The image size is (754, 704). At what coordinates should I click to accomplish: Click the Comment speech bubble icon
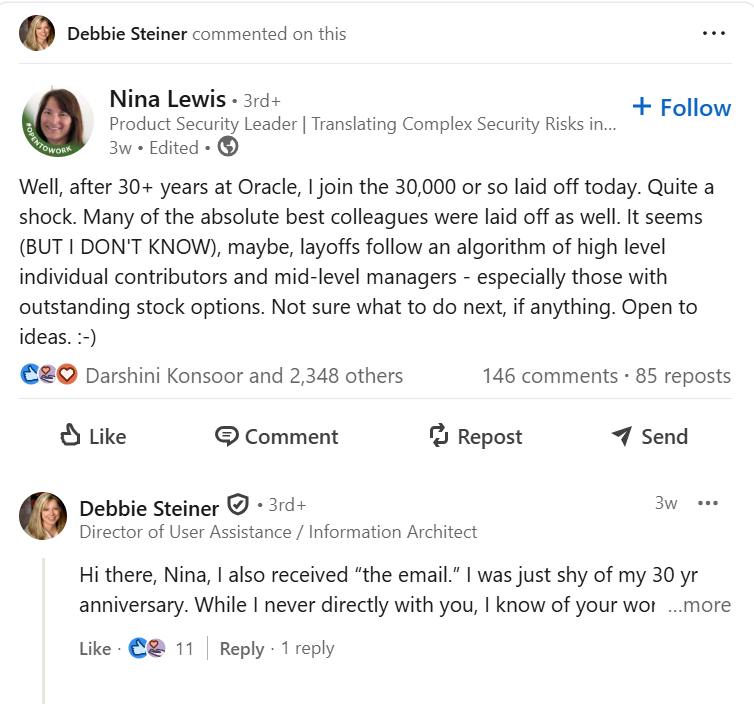(x=227, y=436)
